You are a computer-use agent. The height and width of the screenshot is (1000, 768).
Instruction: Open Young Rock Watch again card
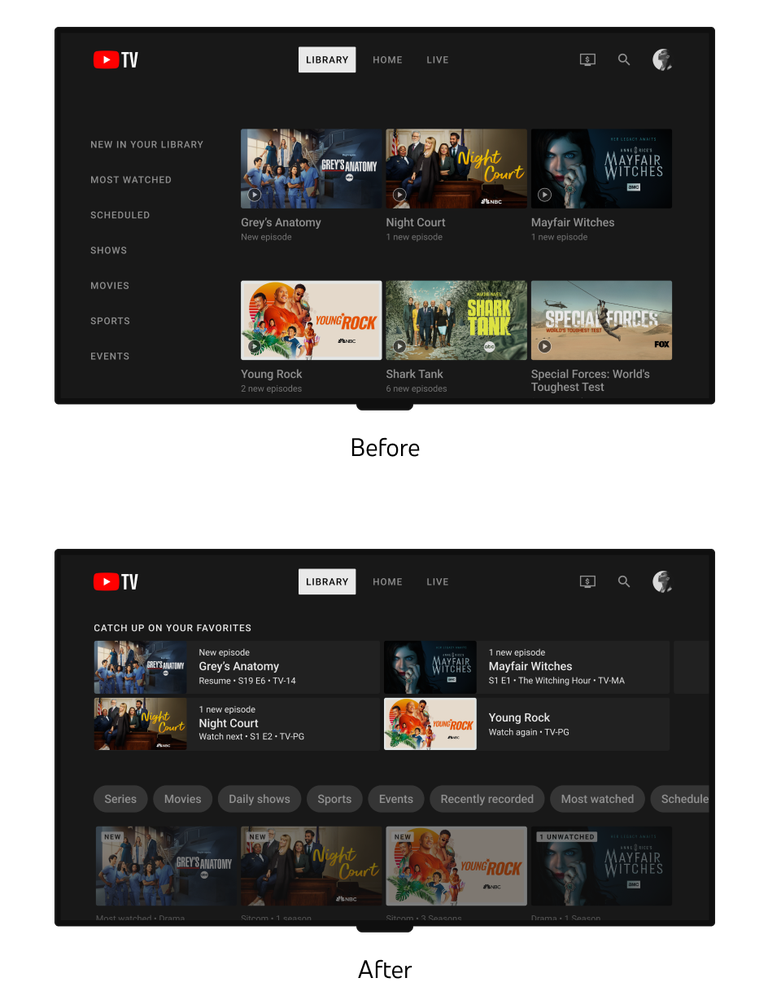(526, 724)
